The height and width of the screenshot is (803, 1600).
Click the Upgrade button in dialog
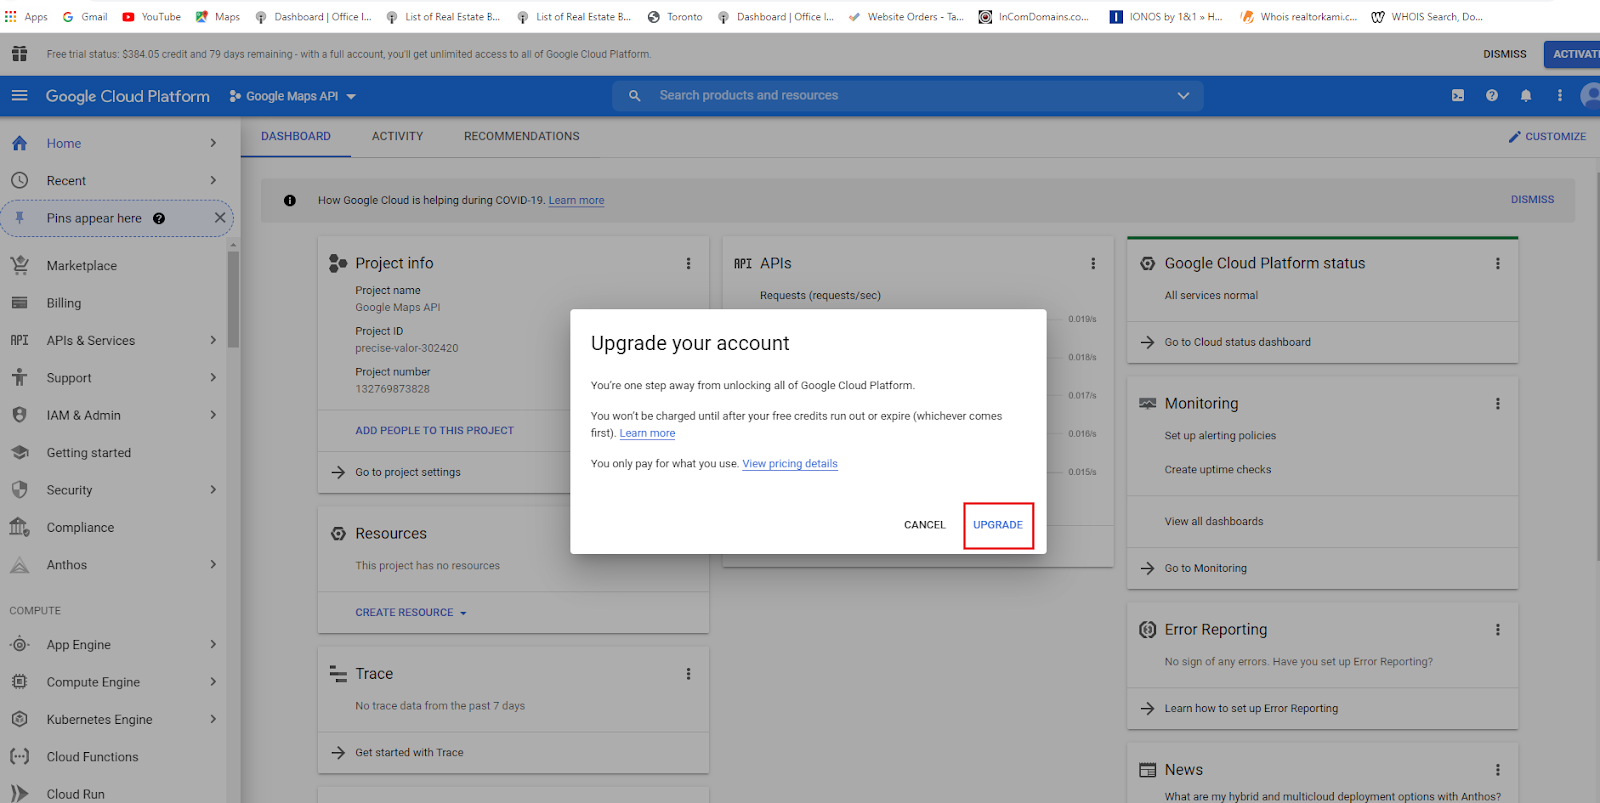(x=997, y=525)
